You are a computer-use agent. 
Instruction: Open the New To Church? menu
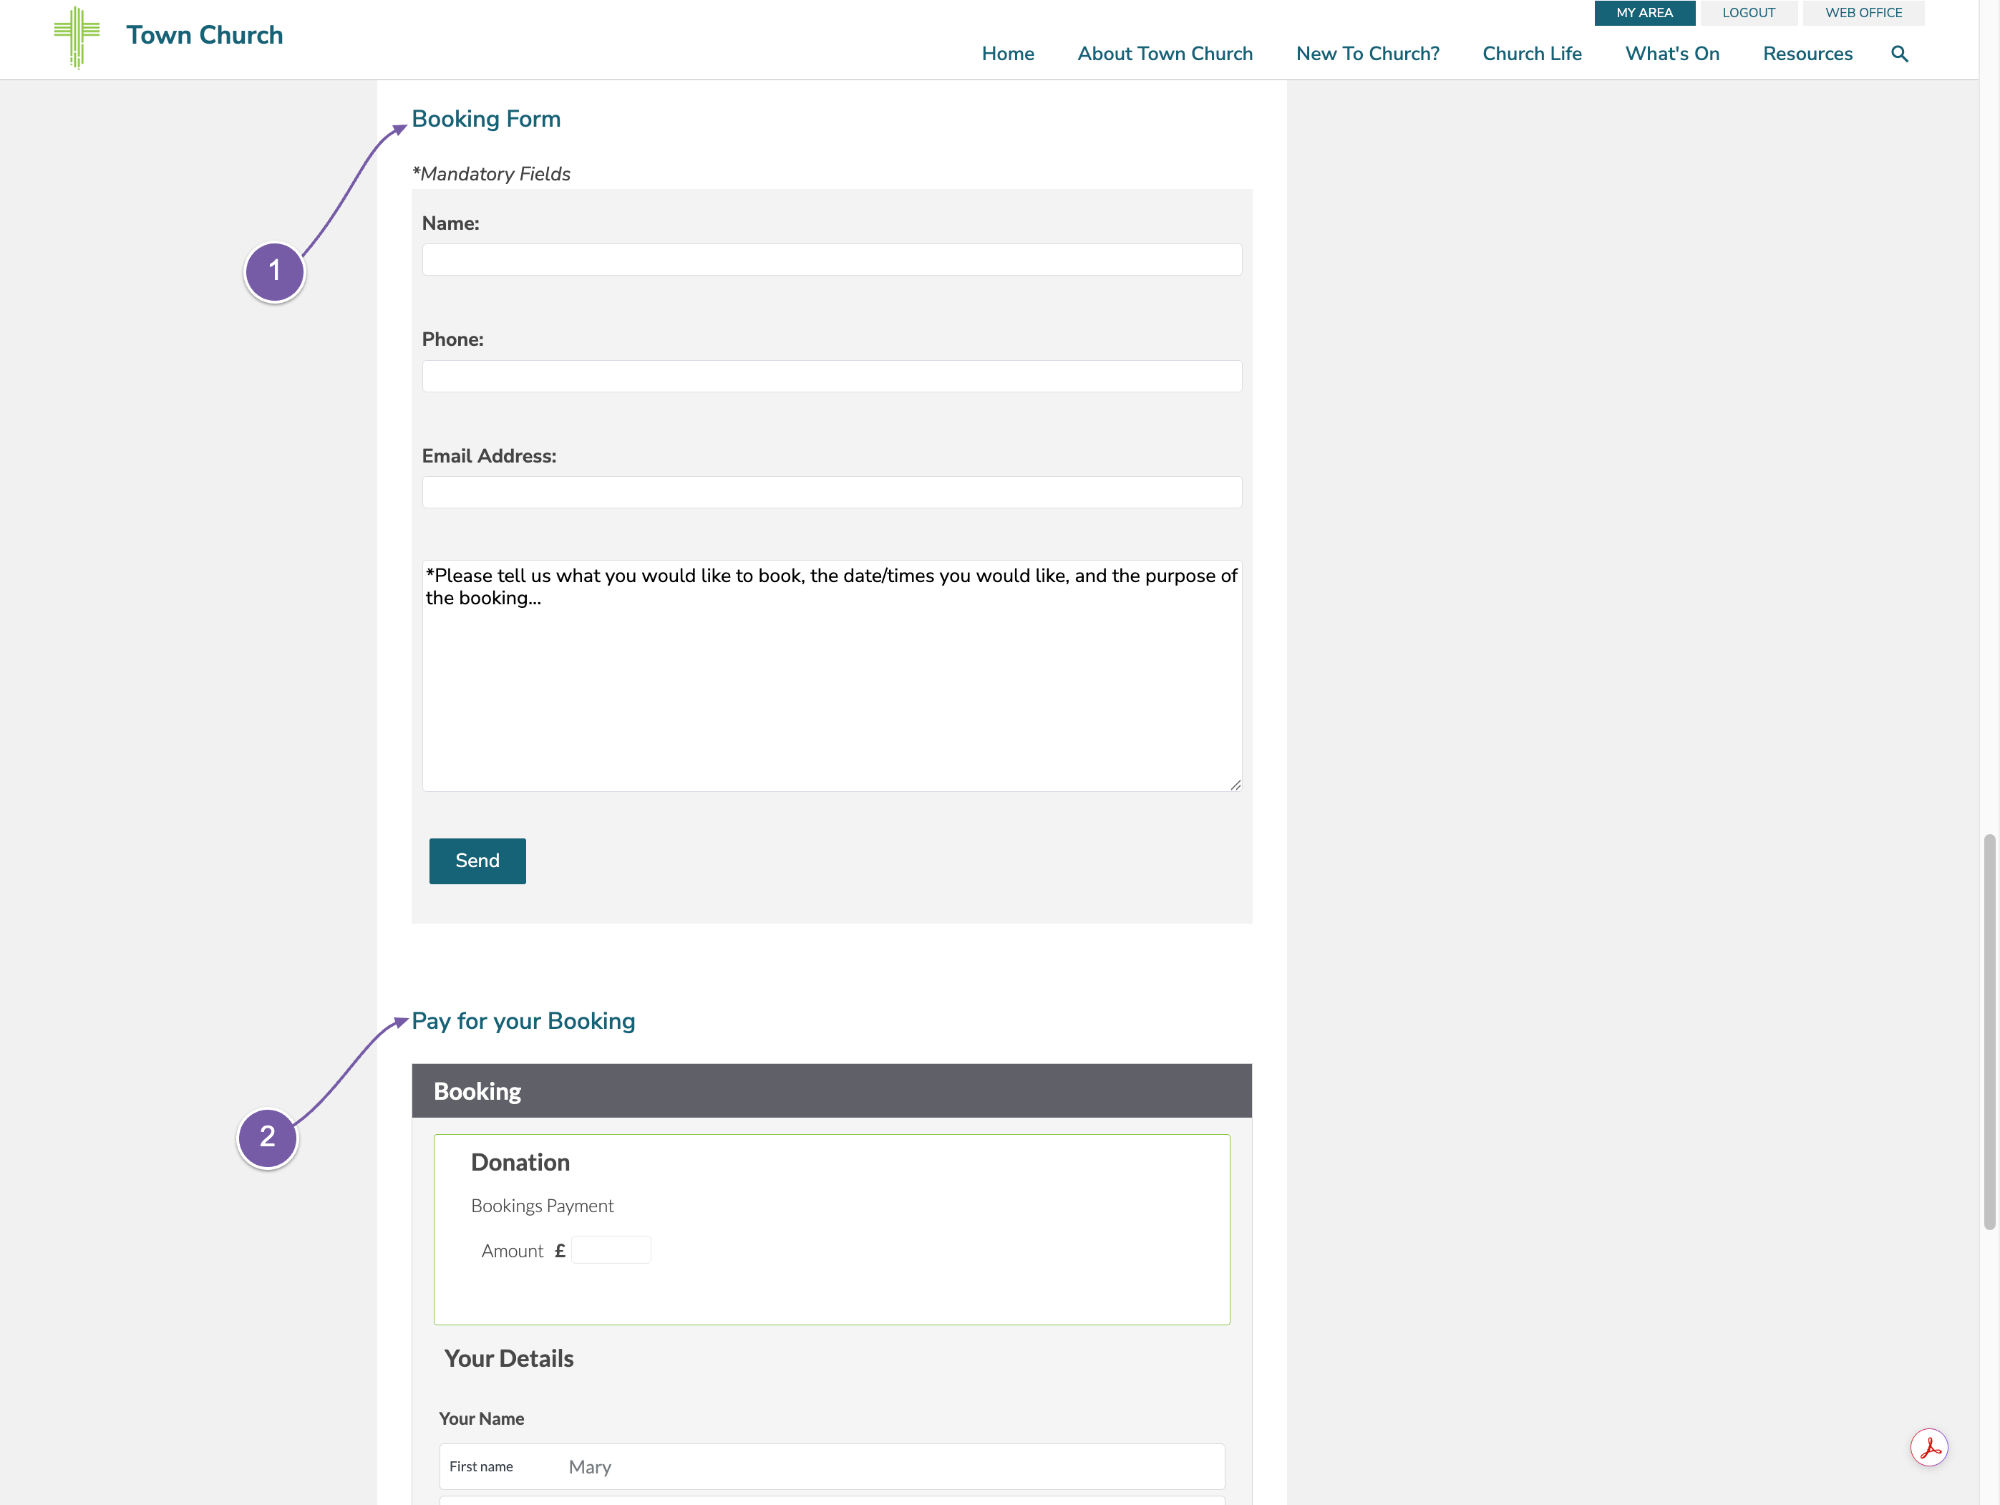1368,54
